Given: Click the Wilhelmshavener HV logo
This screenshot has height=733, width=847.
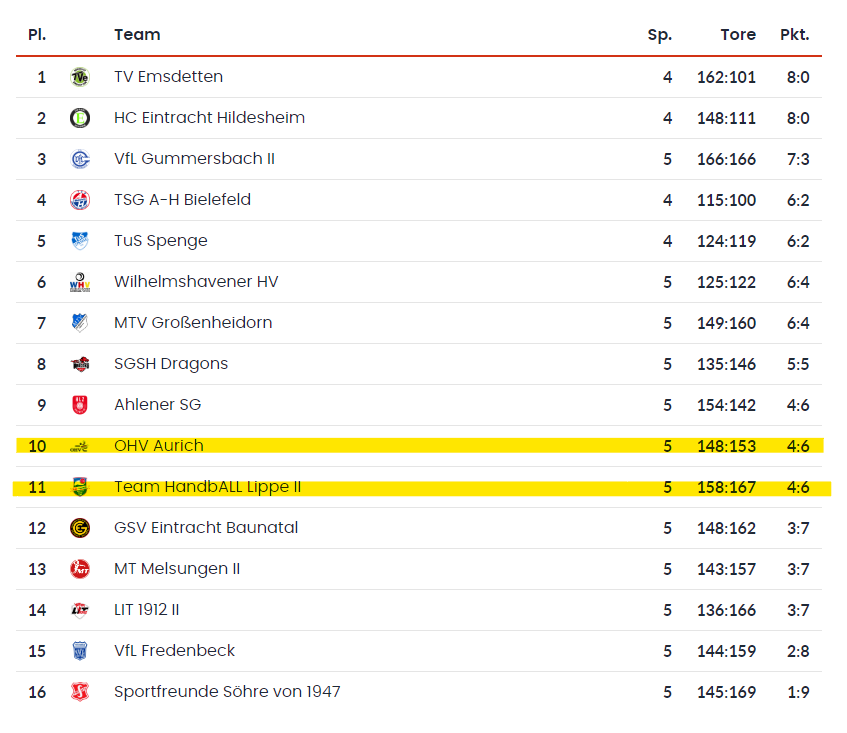Looking at the screenshot, I should (x=80, y=282).
